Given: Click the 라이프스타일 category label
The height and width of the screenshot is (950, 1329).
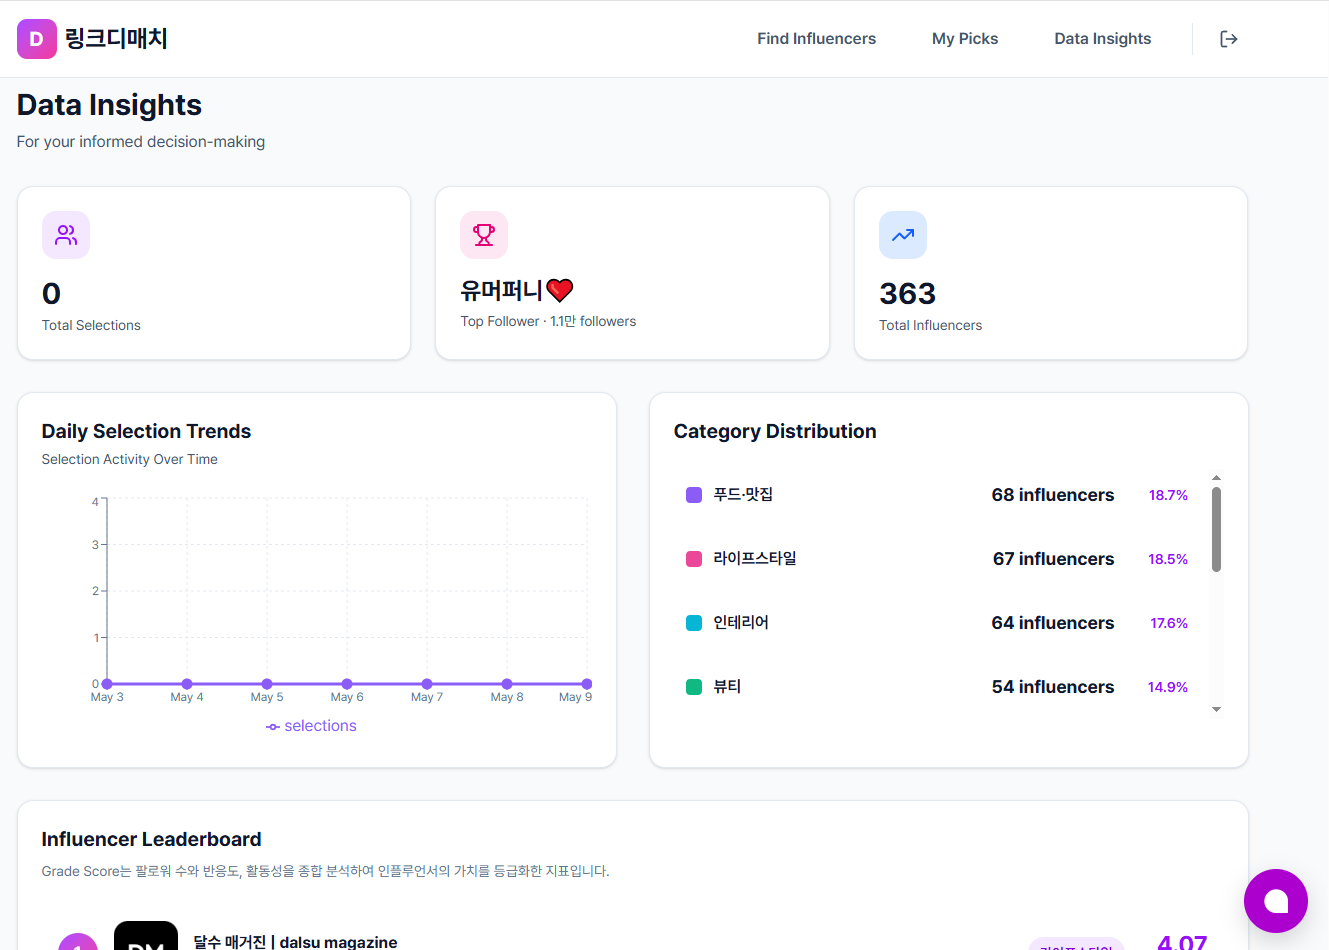Looking at the screenshot, I should point(755,559).
